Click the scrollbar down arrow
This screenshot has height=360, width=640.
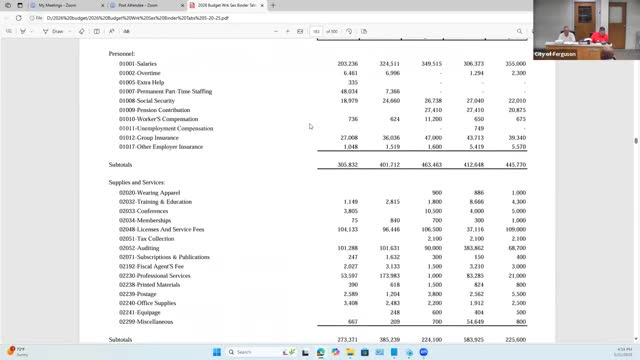(636, 339)
